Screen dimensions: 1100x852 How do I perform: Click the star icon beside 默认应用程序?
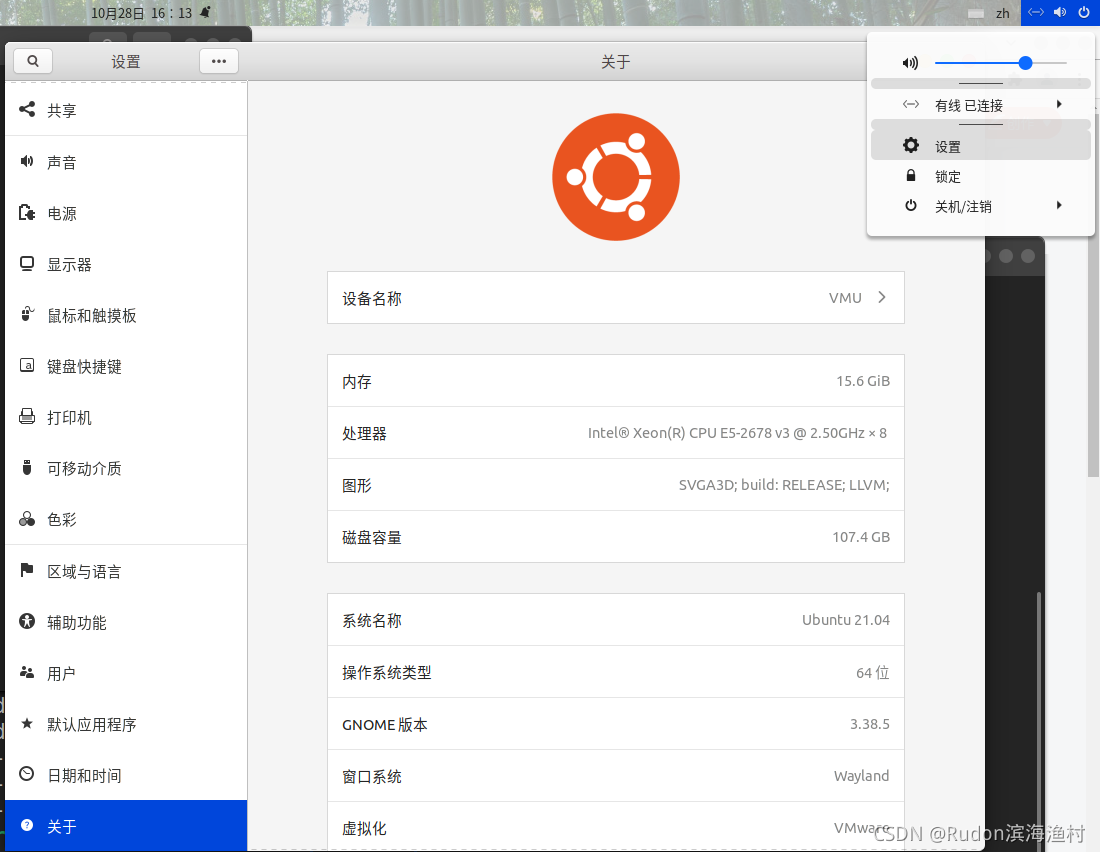27,723
